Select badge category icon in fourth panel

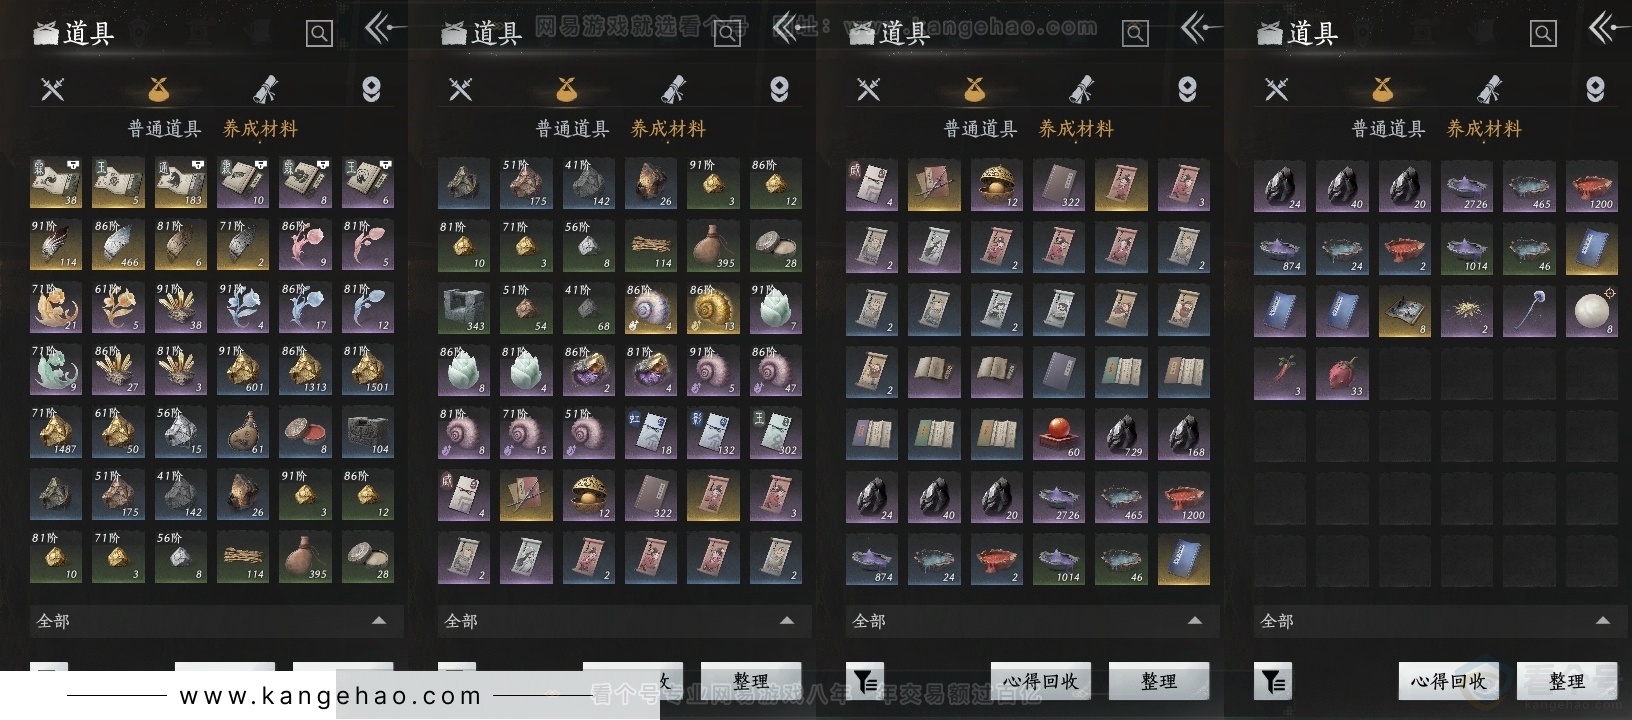1595,89
